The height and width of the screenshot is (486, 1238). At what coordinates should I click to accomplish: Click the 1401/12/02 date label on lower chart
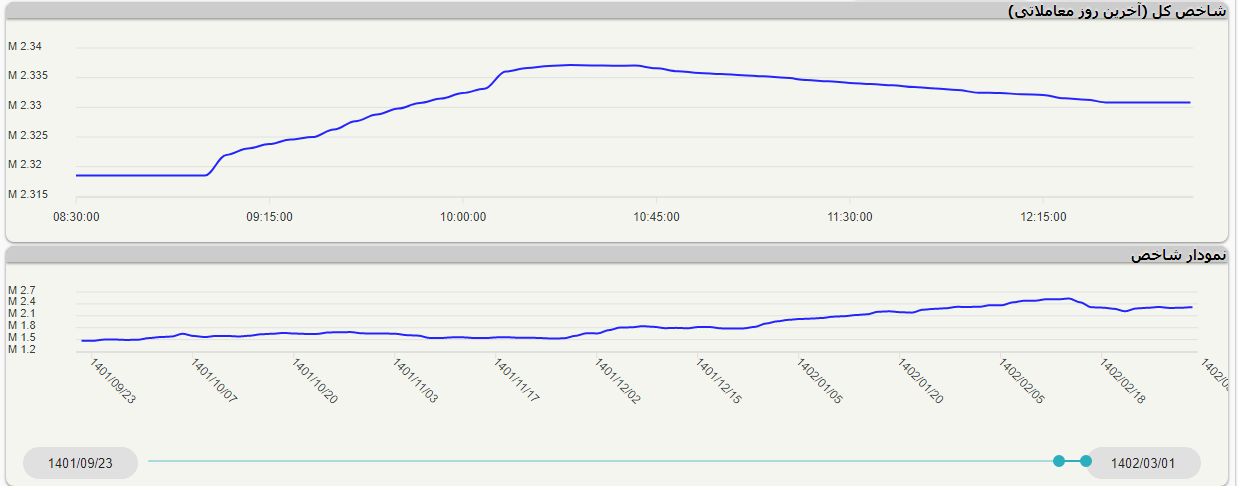pyautogui.click(x=619, y=381)
